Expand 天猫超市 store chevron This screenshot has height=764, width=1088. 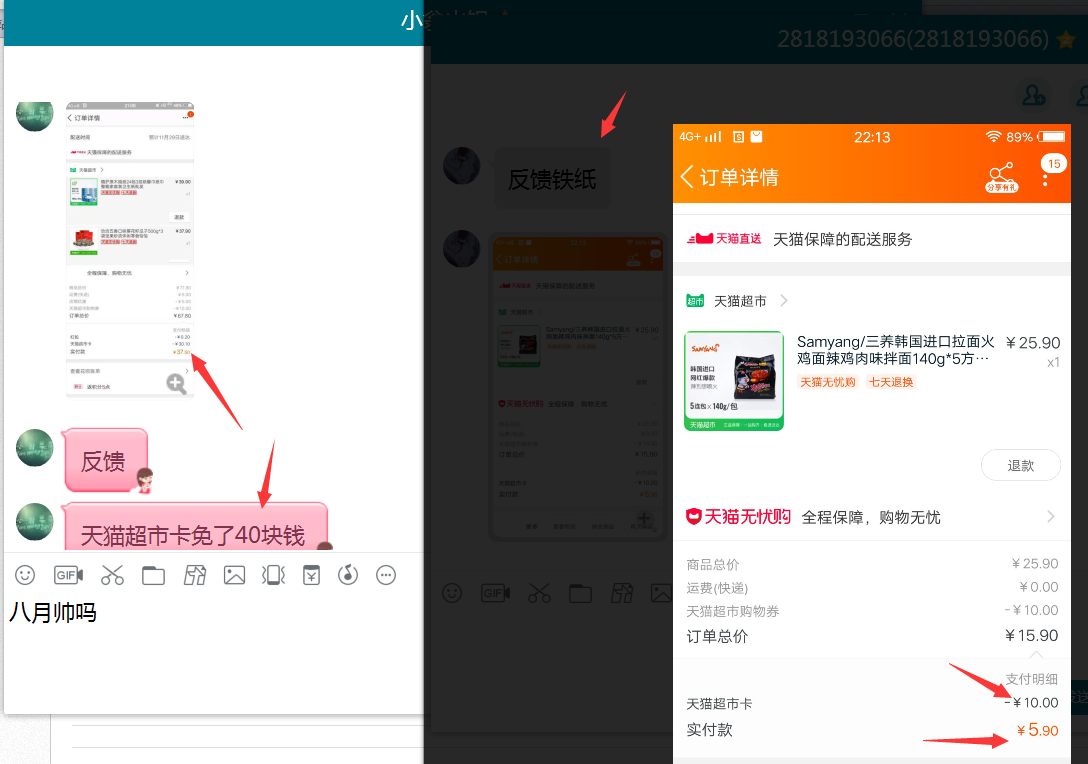[784, 300]
